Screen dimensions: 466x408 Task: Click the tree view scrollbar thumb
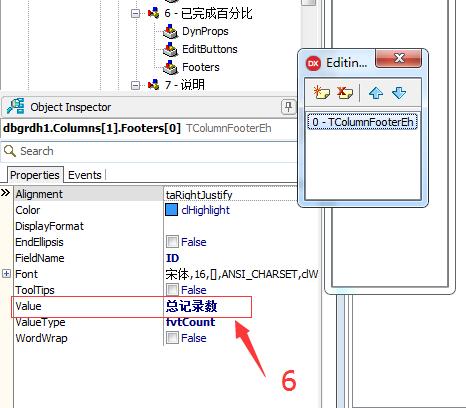click(x=308, y=3)
